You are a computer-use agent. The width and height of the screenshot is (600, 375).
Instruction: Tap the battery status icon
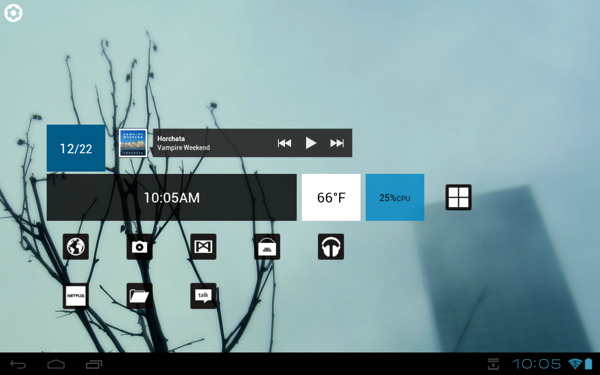pos(588,364)
